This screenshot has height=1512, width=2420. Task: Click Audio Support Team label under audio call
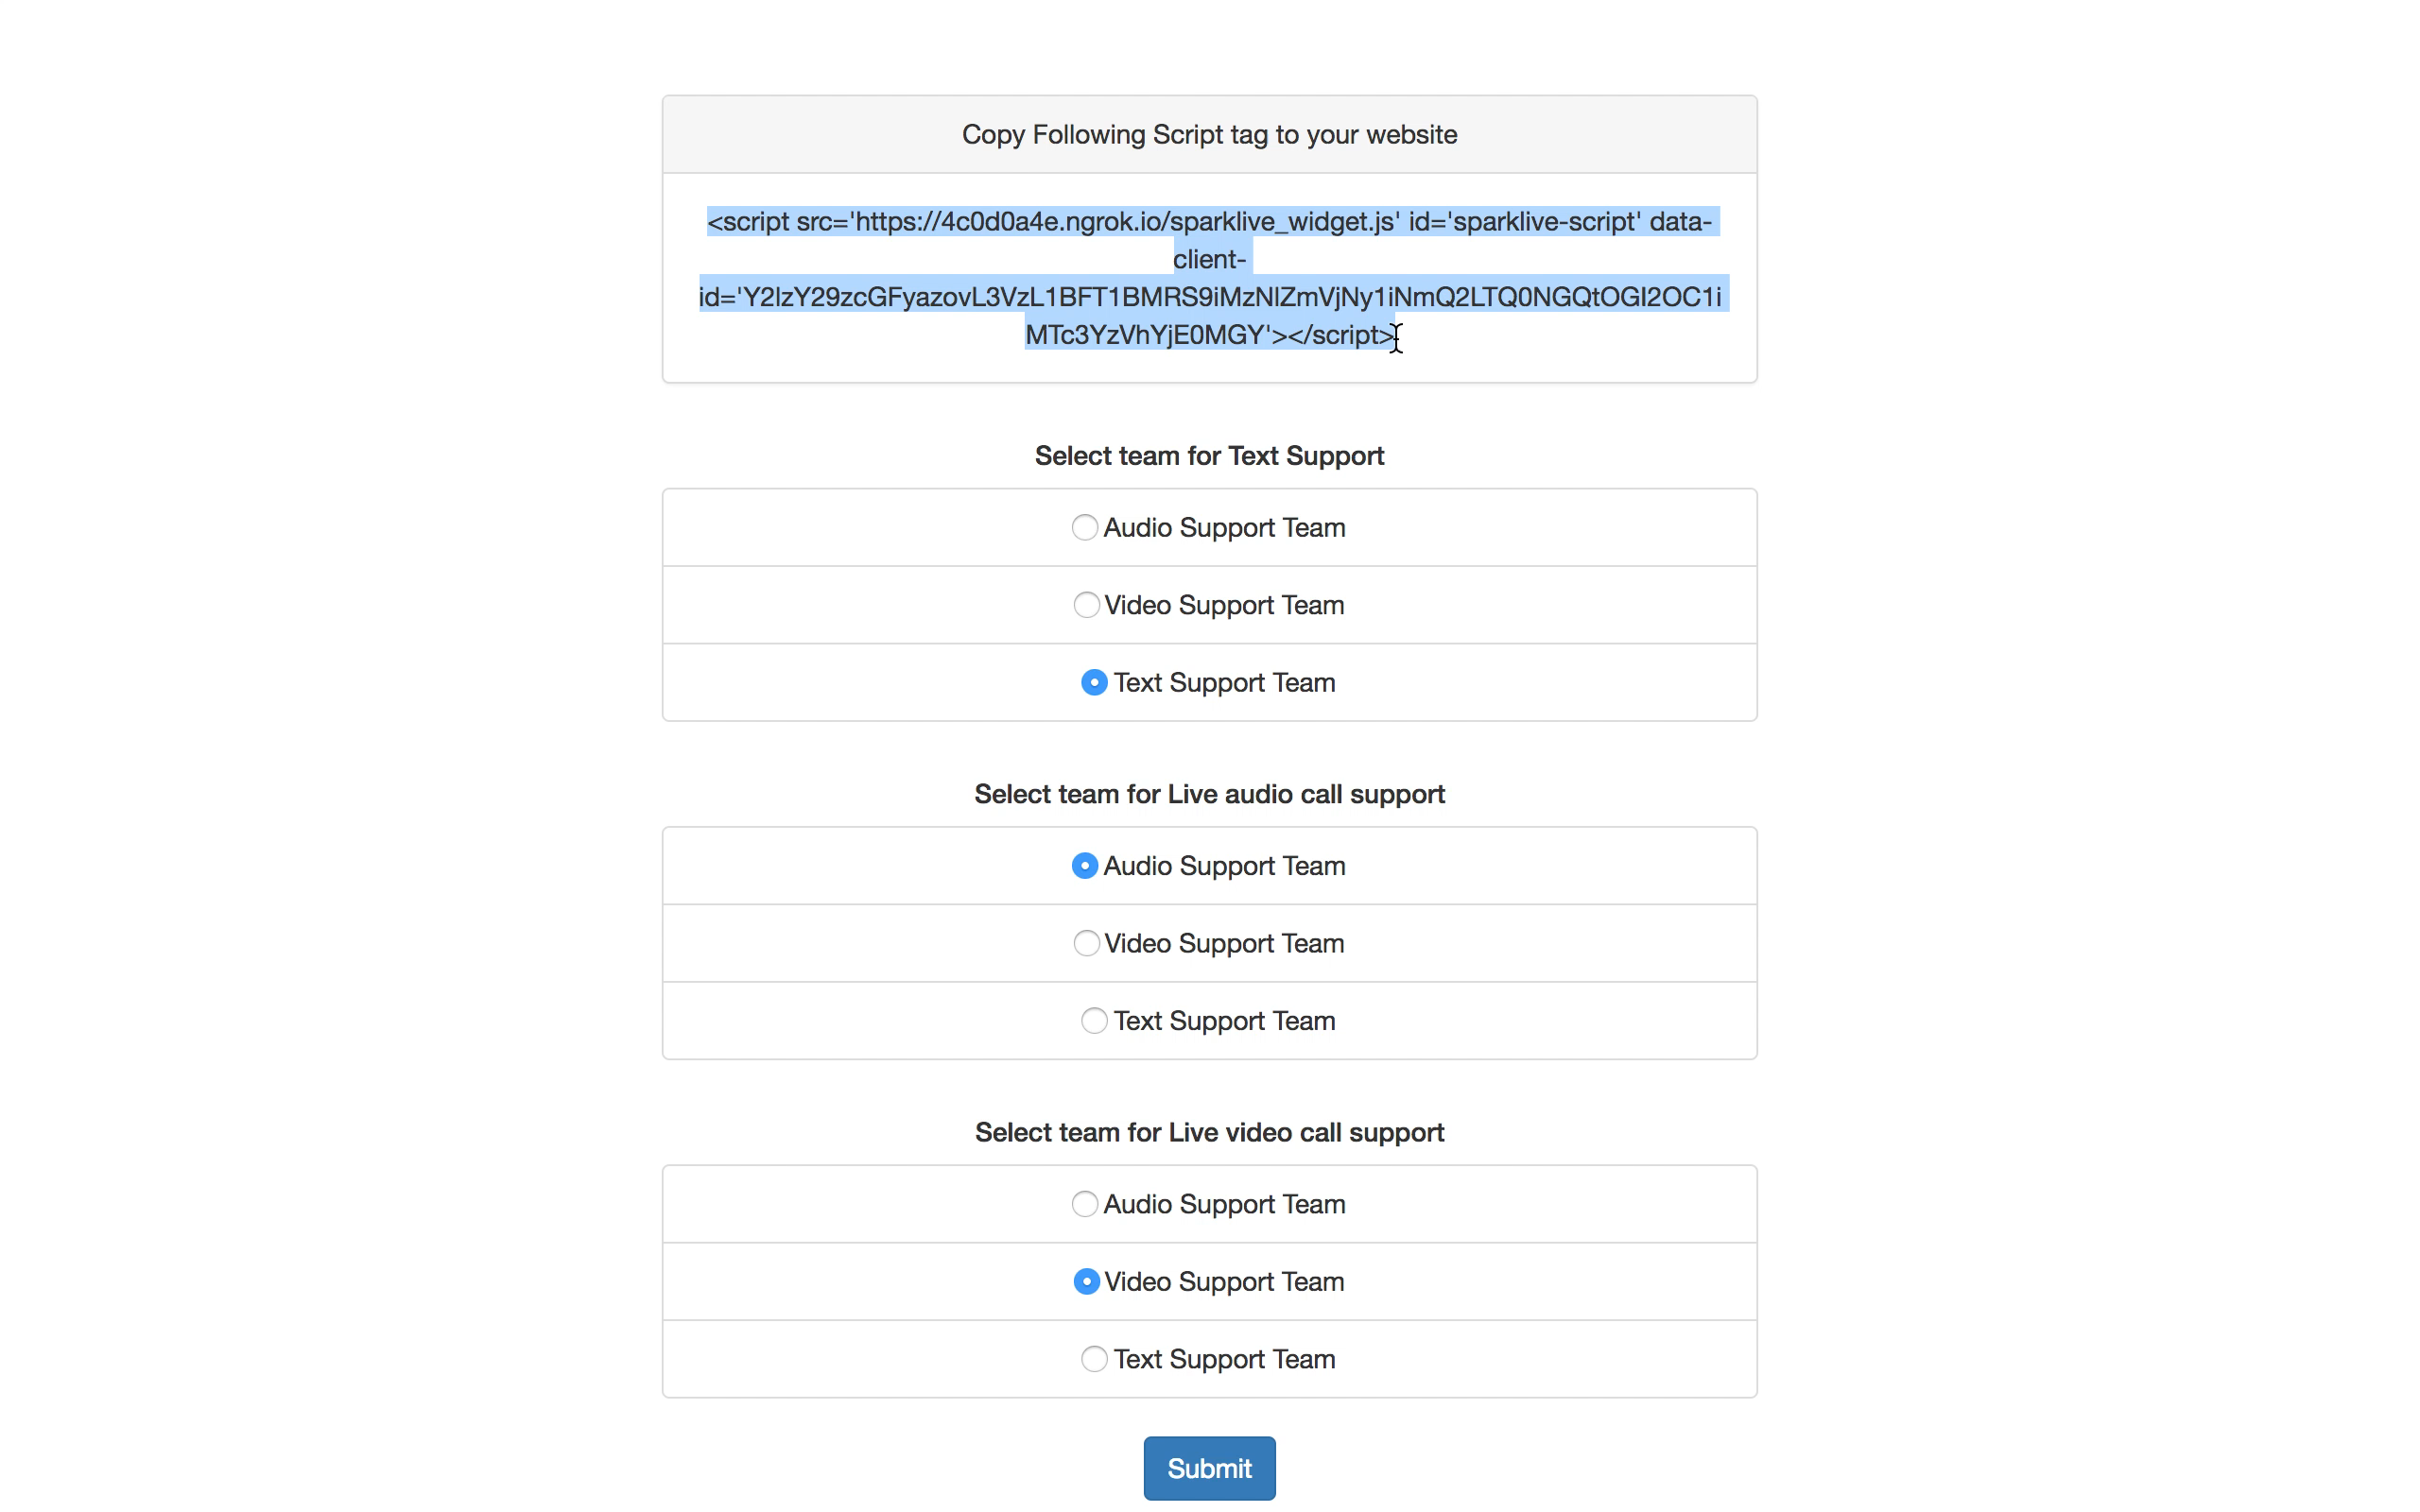click(x=1224, y=865)
